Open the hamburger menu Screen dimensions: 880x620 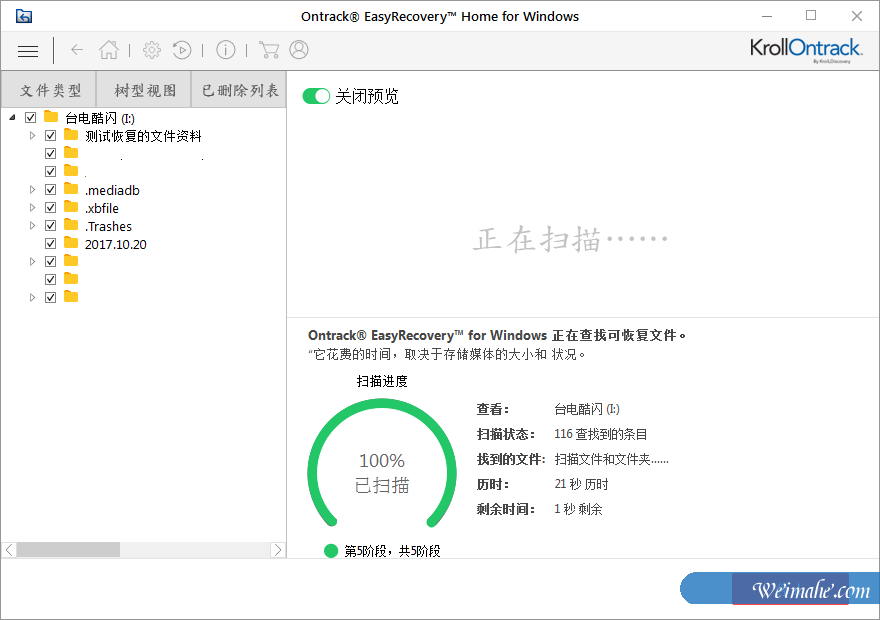(x=27, y=50)
